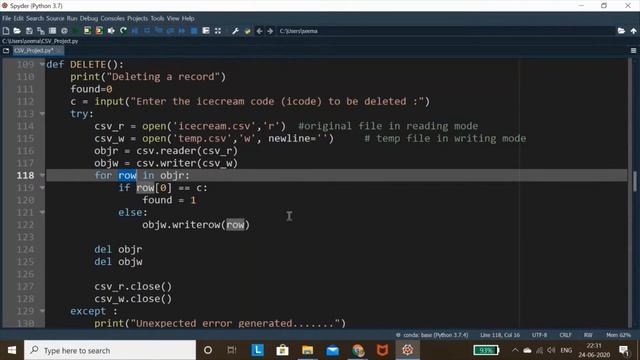Viewport: 640px width, 360px height.
Task: Open Windows Start menu
Action: pyautogui.click(x=12, y=350)
